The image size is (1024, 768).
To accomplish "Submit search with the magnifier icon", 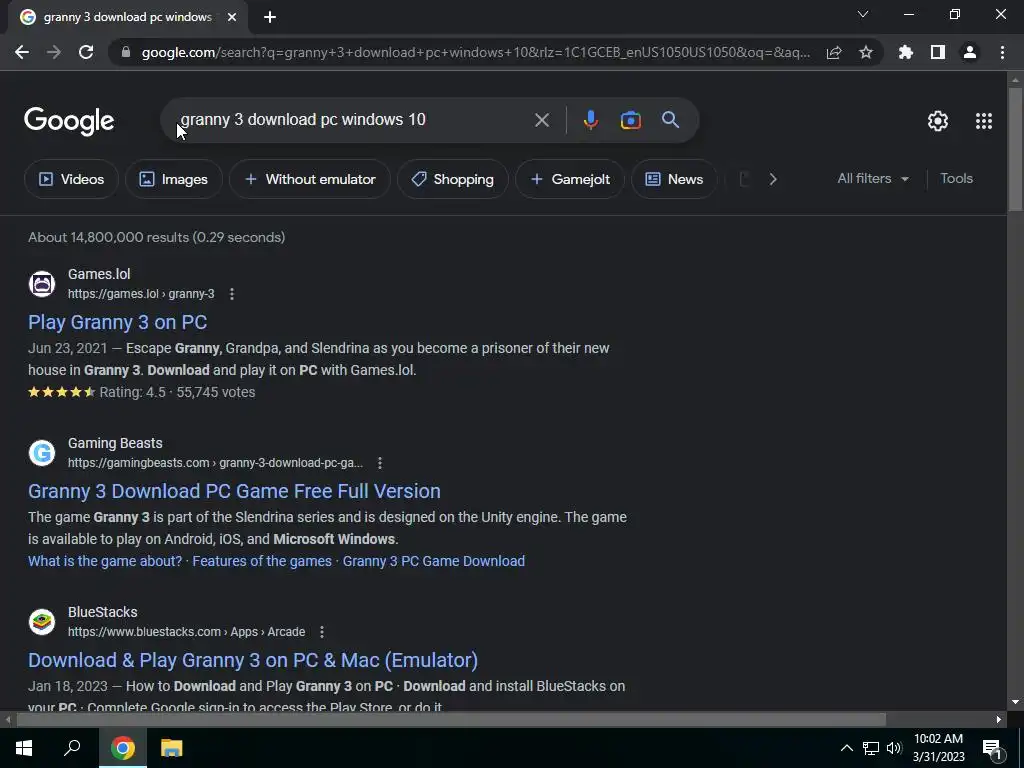I will coord(671,120).
